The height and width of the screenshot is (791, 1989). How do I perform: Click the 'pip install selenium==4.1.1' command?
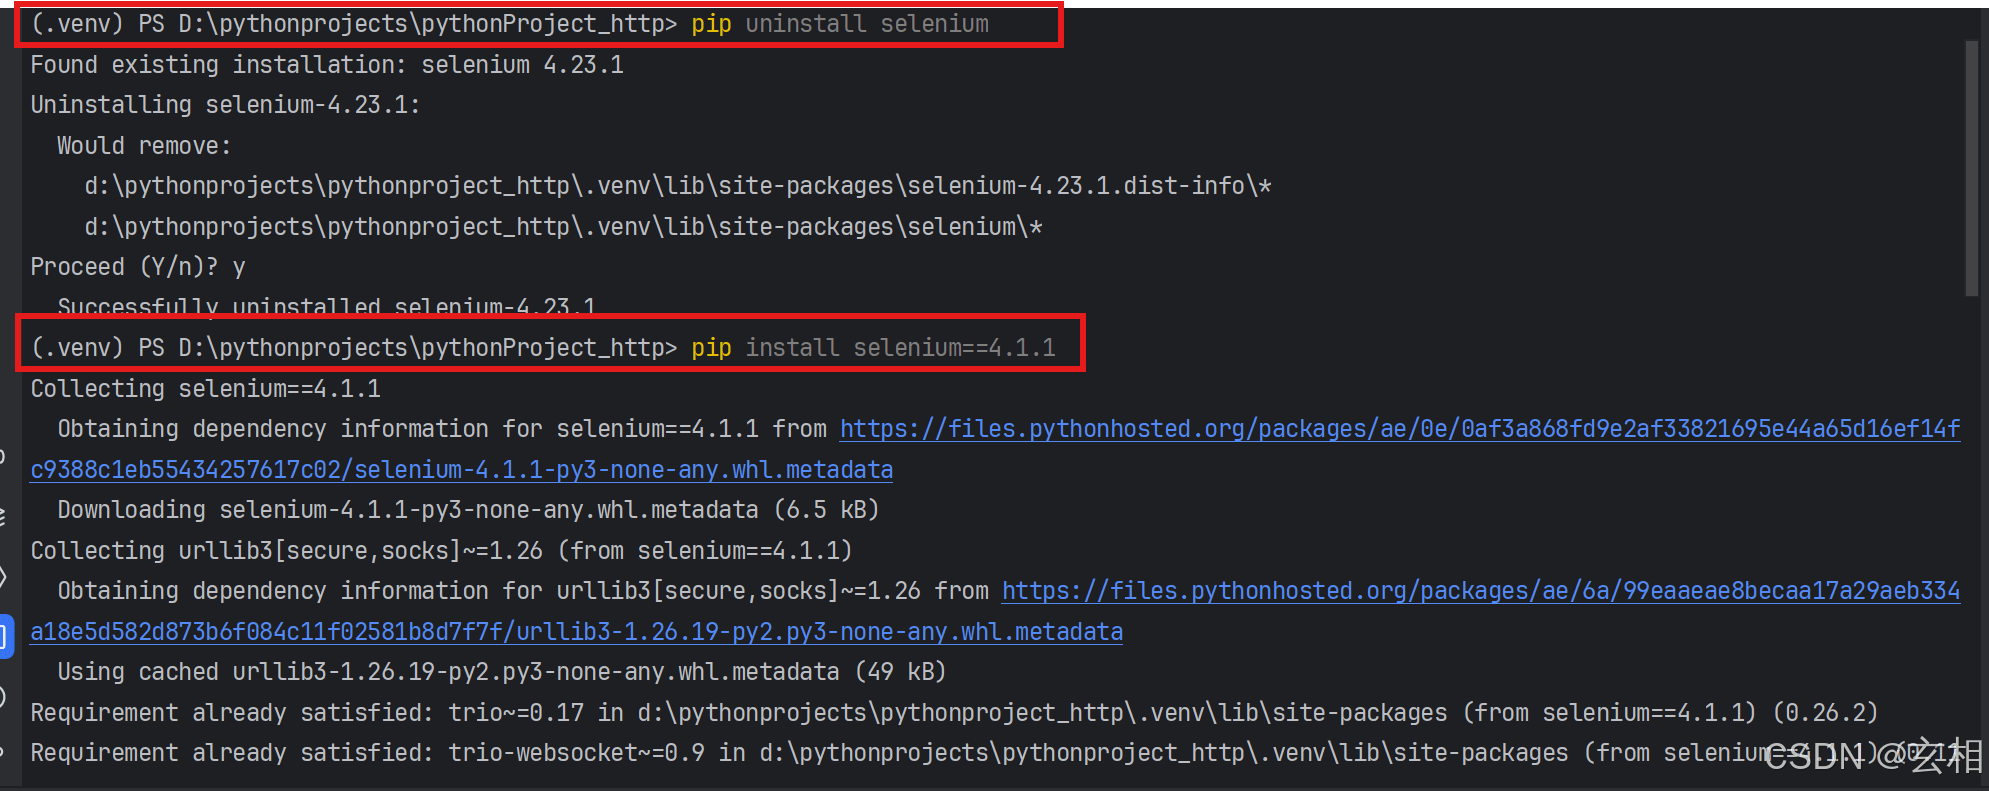click(x=872, y=347)
